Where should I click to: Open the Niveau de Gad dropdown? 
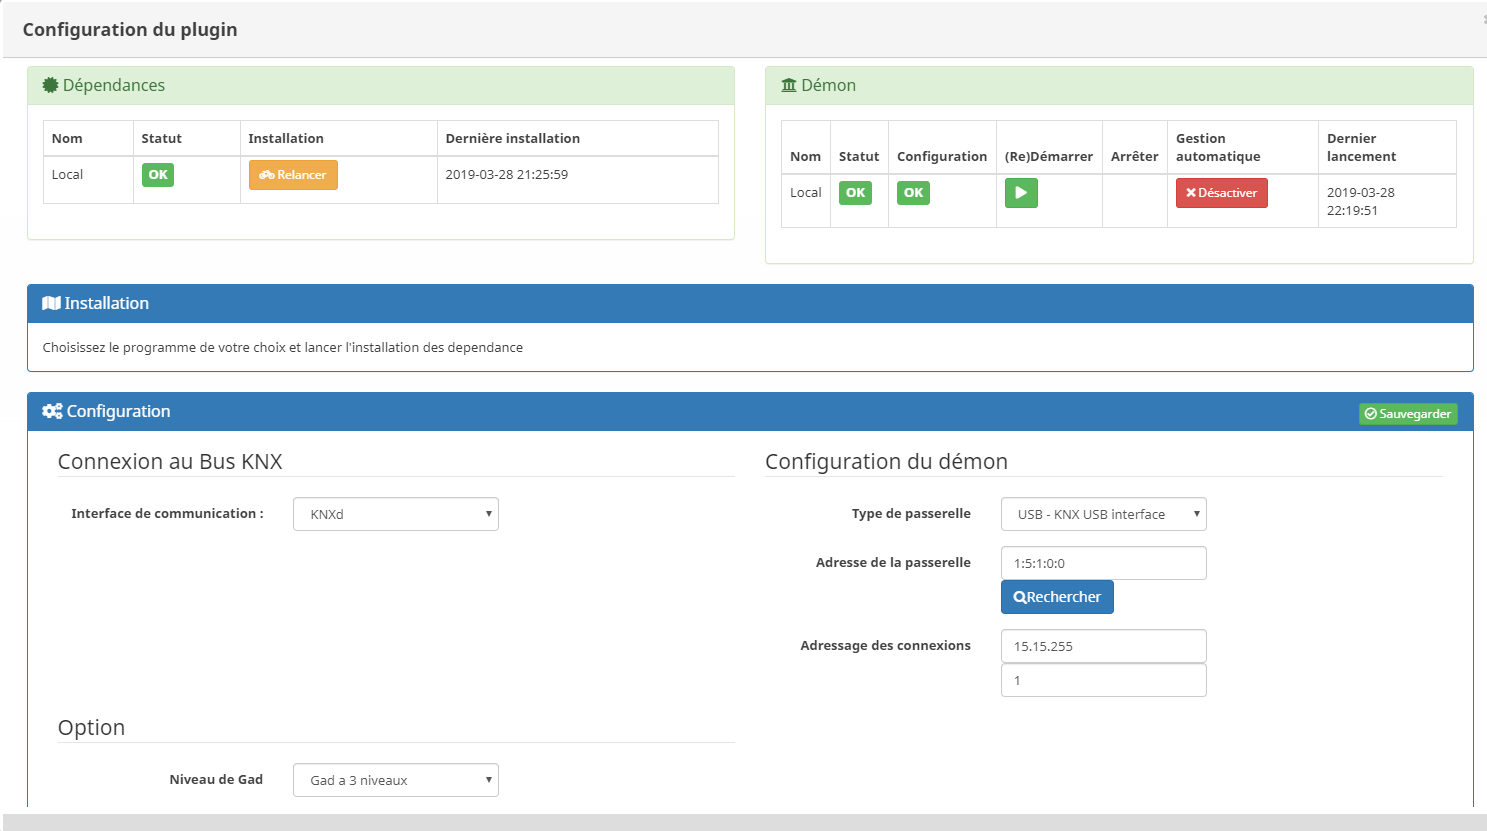point(396,780)
